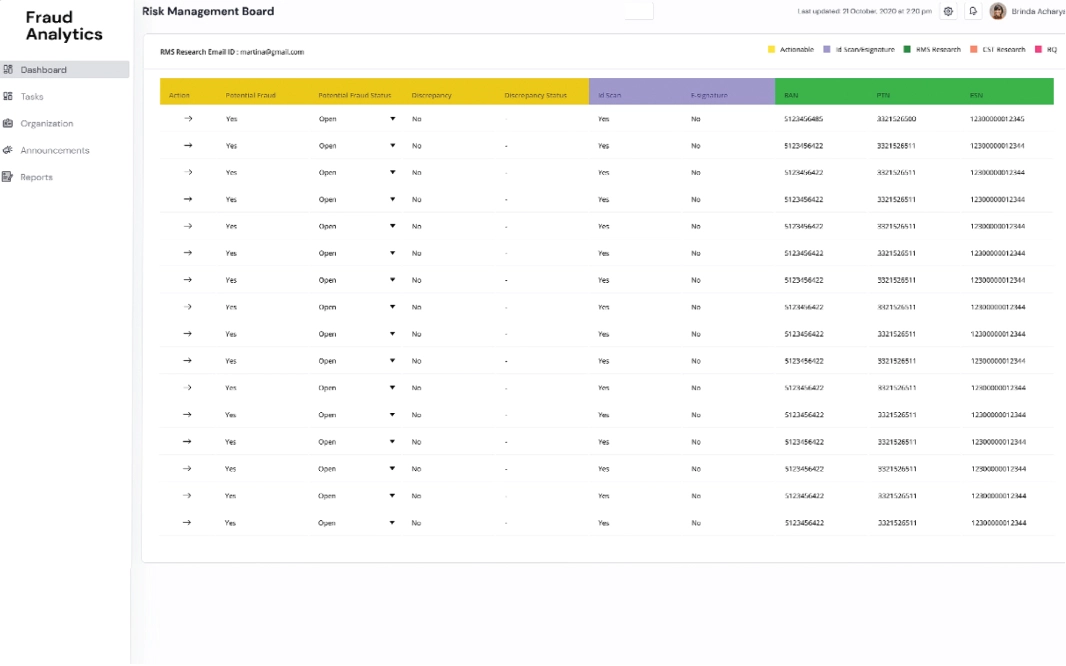Open the Potential Fraud Status dropdown in second row
The width and height of the screenshot is (1066, 666).
coord(392,146)
